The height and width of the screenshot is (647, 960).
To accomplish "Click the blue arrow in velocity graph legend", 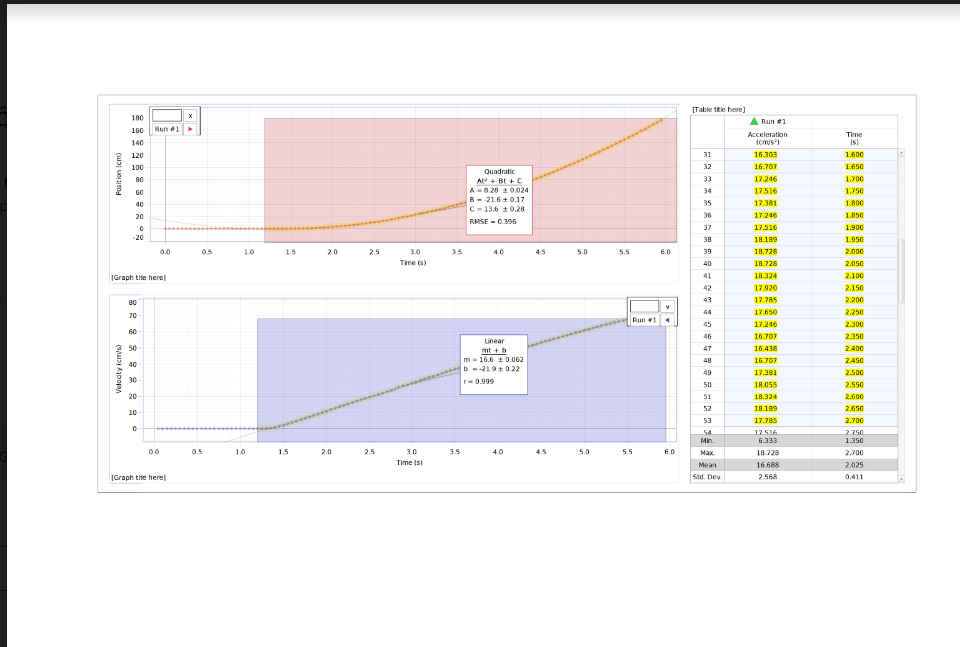I will pyautogui.click(x=667, y=320).
